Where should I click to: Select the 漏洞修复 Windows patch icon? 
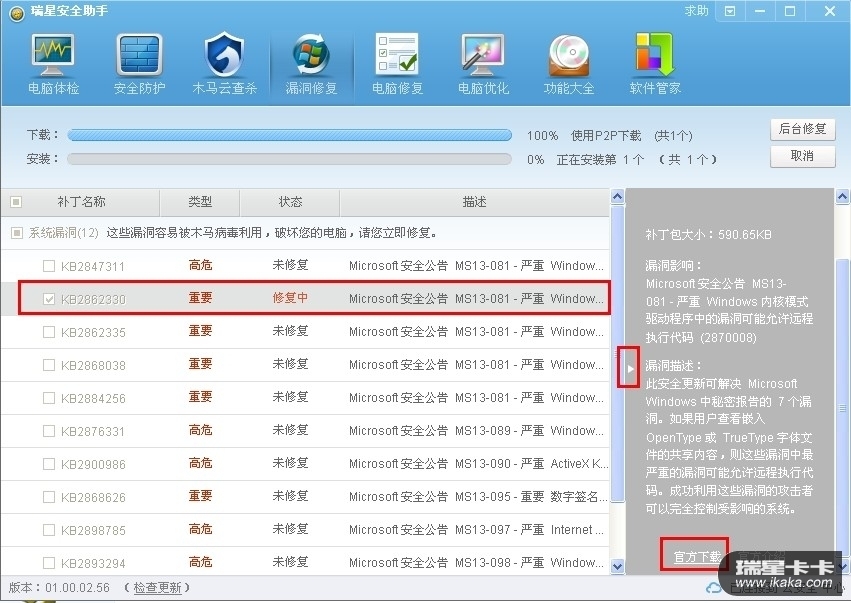(x=311, y=64)
